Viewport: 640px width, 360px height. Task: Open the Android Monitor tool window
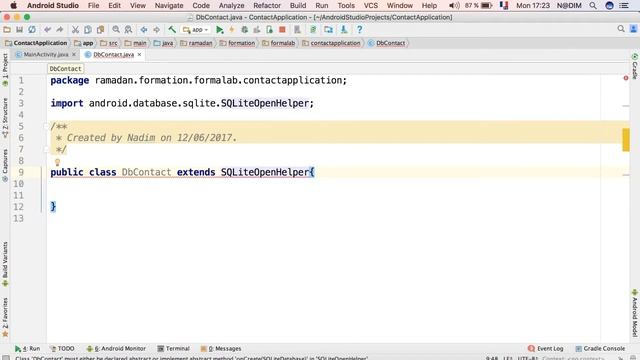coord(116,349)
